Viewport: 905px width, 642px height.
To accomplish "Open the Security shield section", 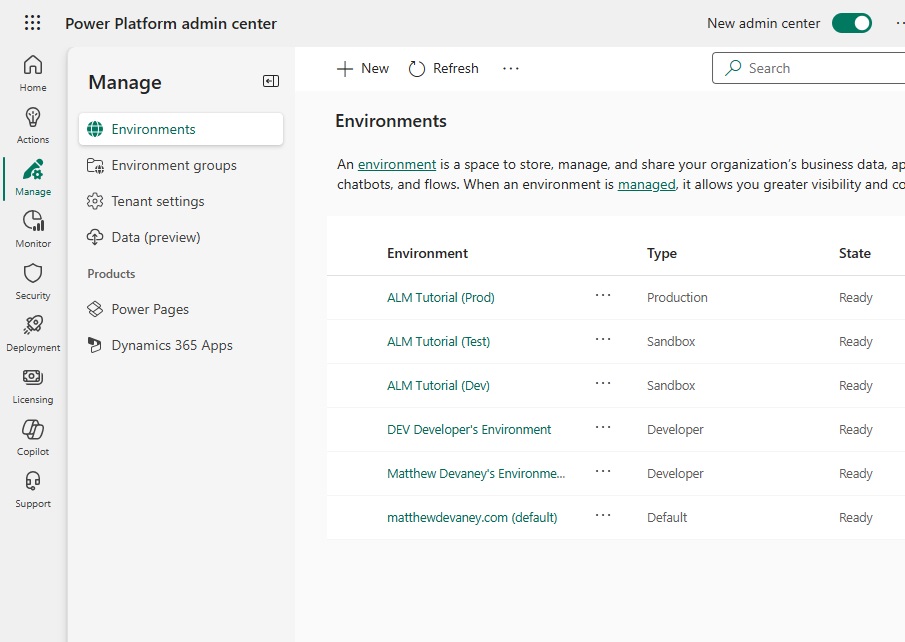I will (33, 281).
